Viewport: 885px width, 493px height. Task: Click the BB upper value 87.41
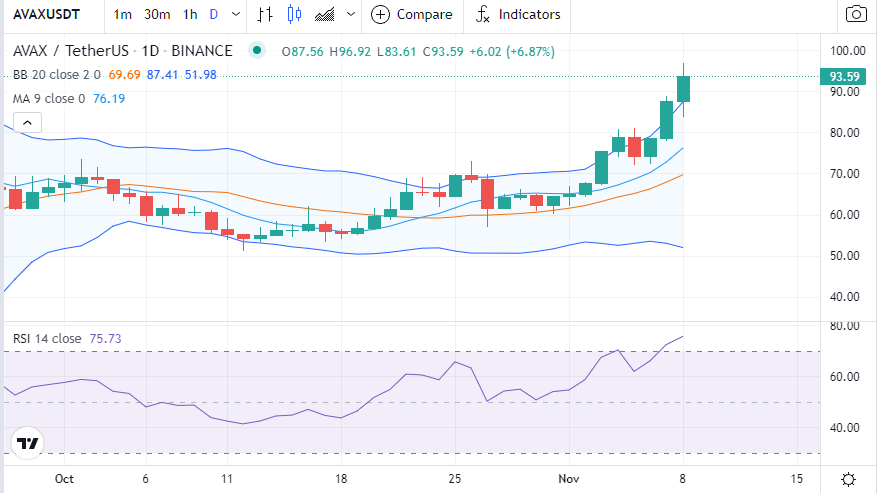pos(163,75)
